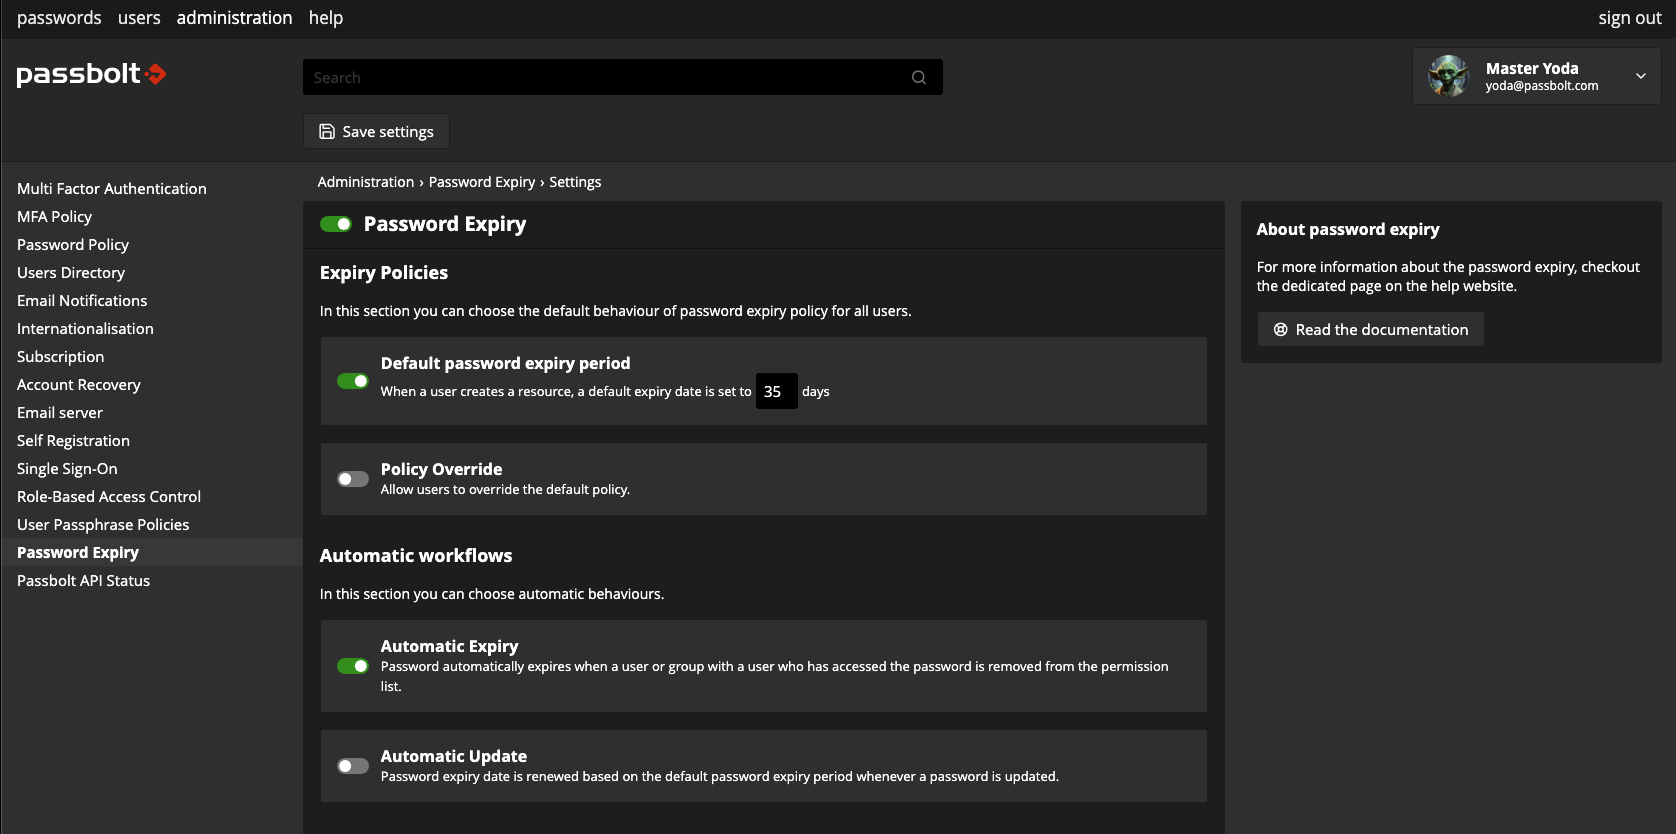Open the passwords top menu

tap(59, 18)
